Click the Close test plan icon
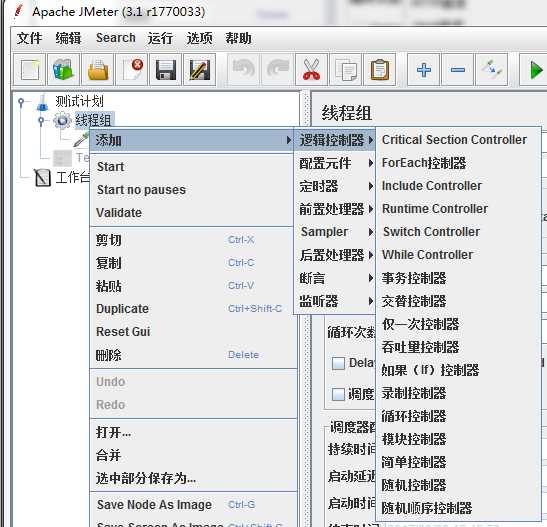 coord(132,69)
